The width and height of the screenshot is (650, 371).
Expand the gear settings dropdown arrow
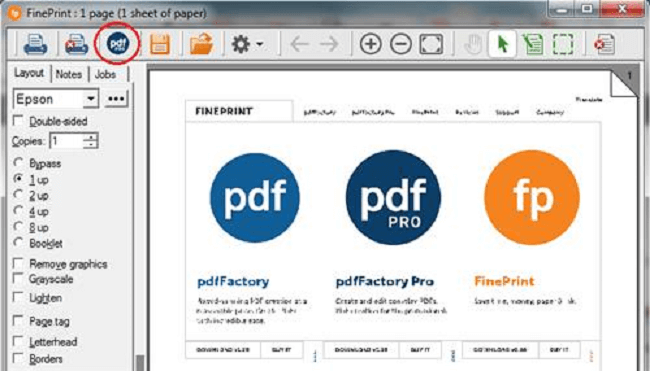[260, 44]
